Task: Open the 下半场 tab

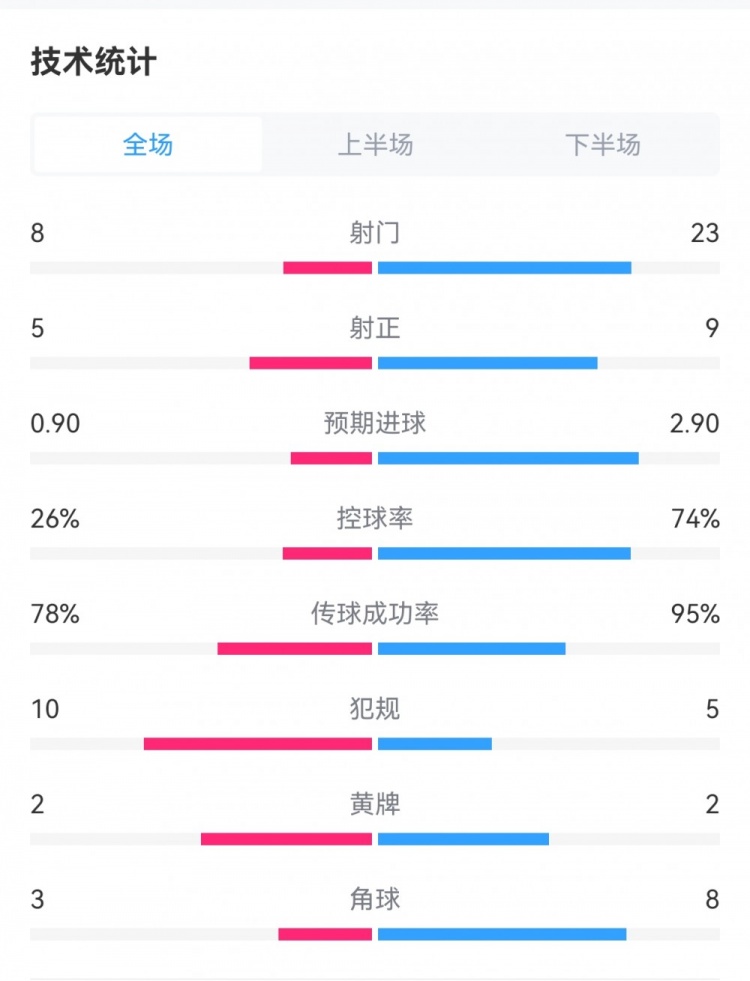Action: coord(602,145)
